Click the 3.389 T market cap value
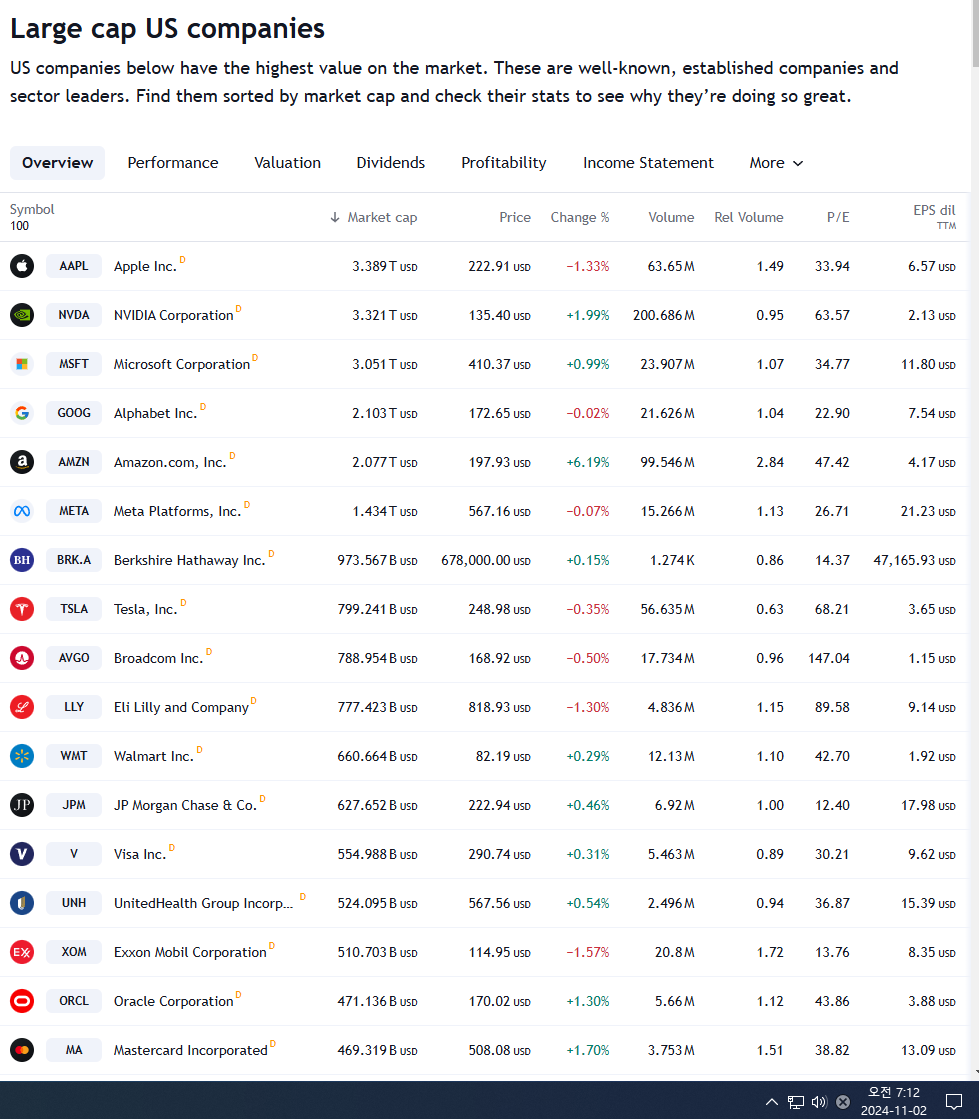Screen dimensions: 979x1119 pyautogui.click(x=385, y=266)
